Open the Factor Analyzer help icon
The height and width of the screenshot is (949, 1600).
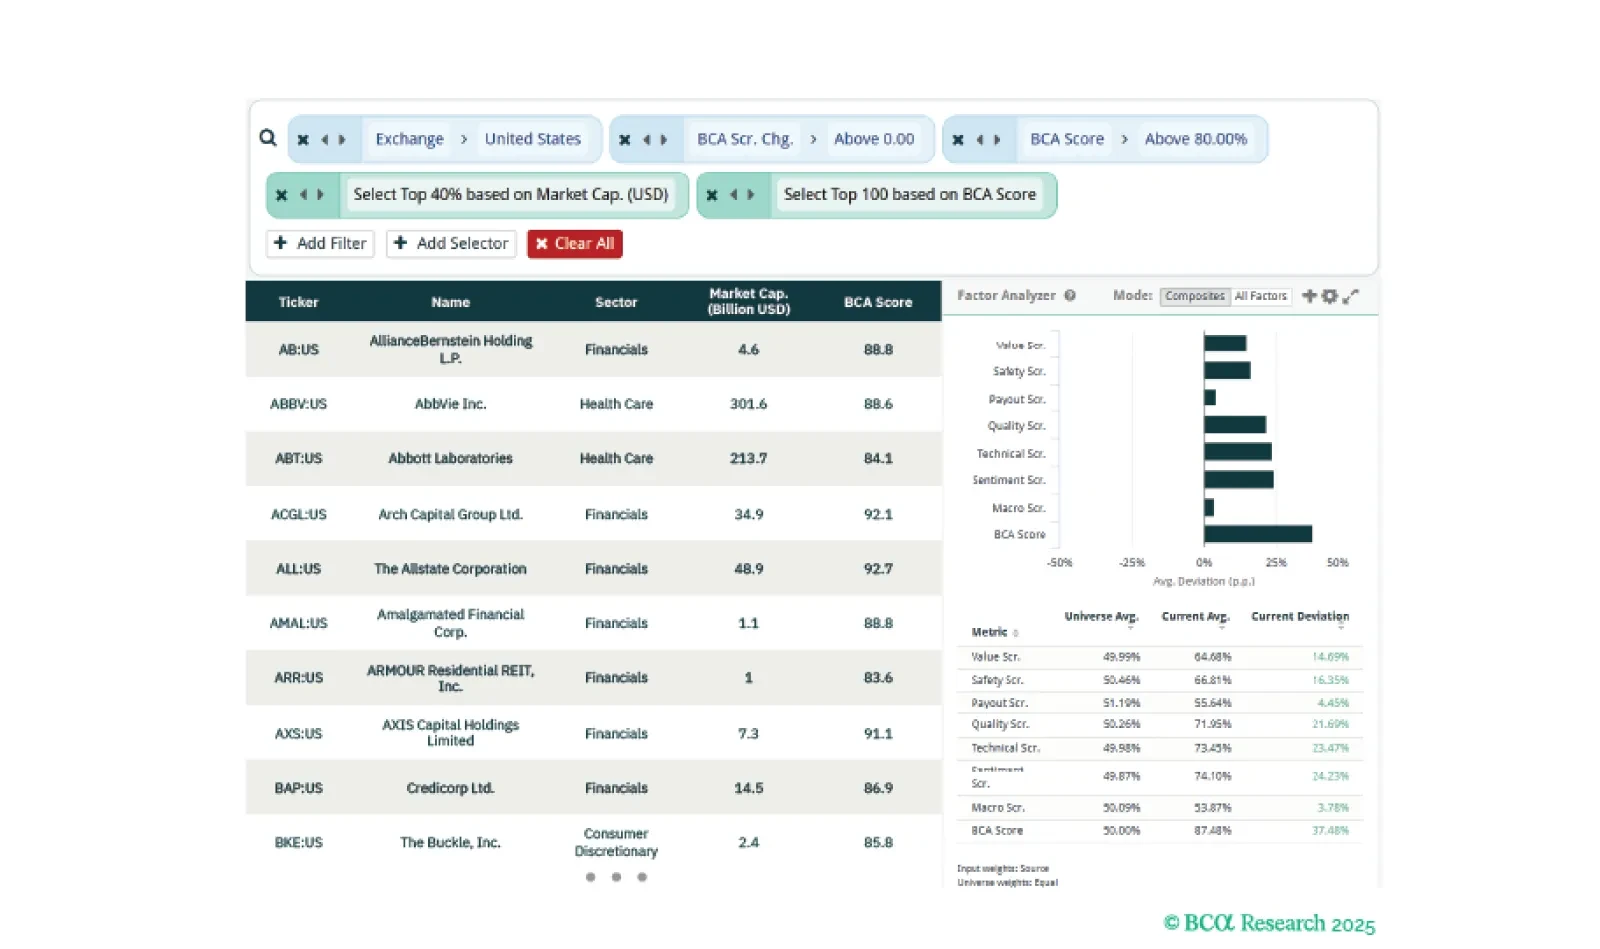[x=1070, y=296]
